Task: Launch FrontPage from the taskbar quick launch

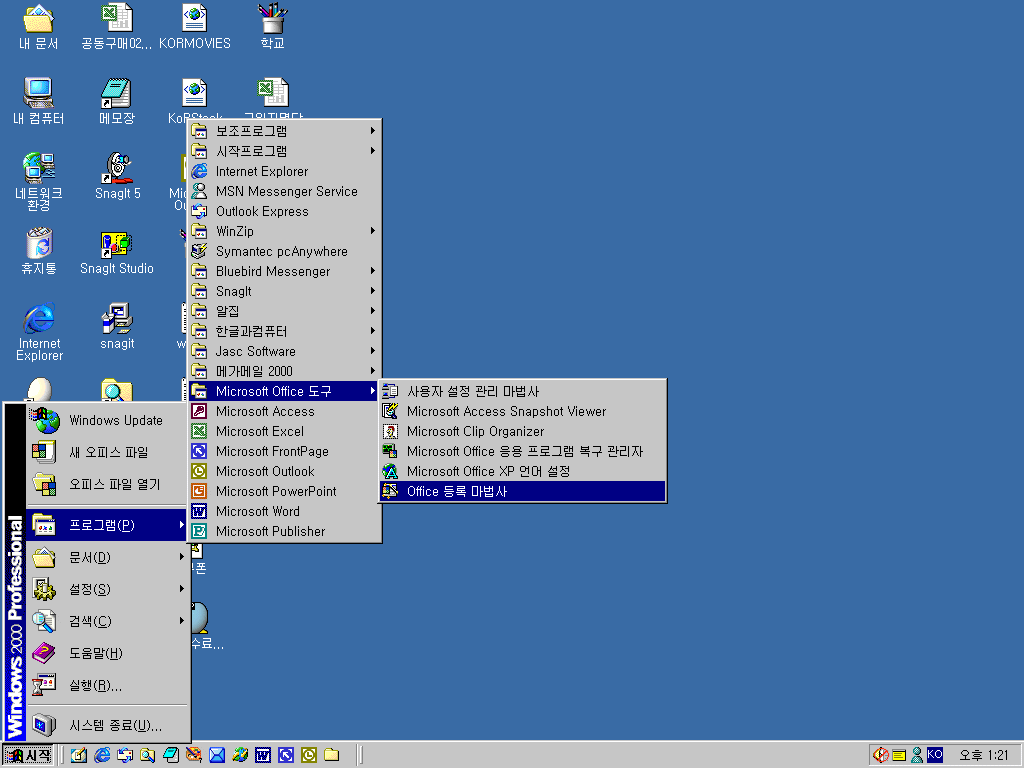Action: click(x=286, y=755)
